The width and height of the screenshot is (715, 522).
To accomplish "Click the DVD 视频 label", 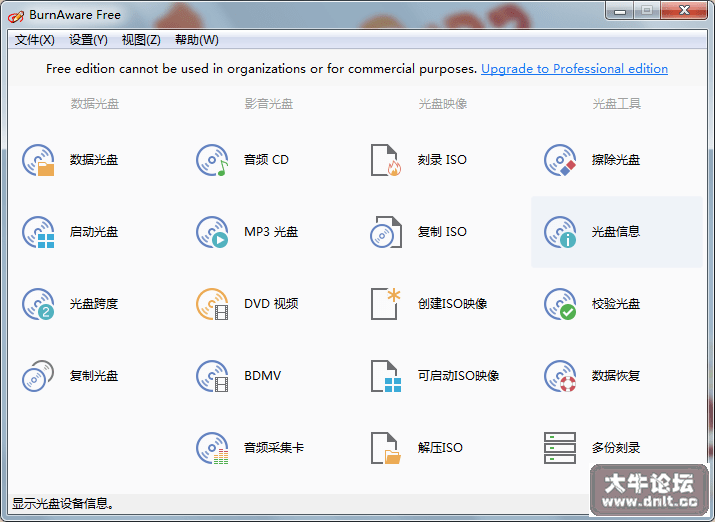I will point(271,304).
